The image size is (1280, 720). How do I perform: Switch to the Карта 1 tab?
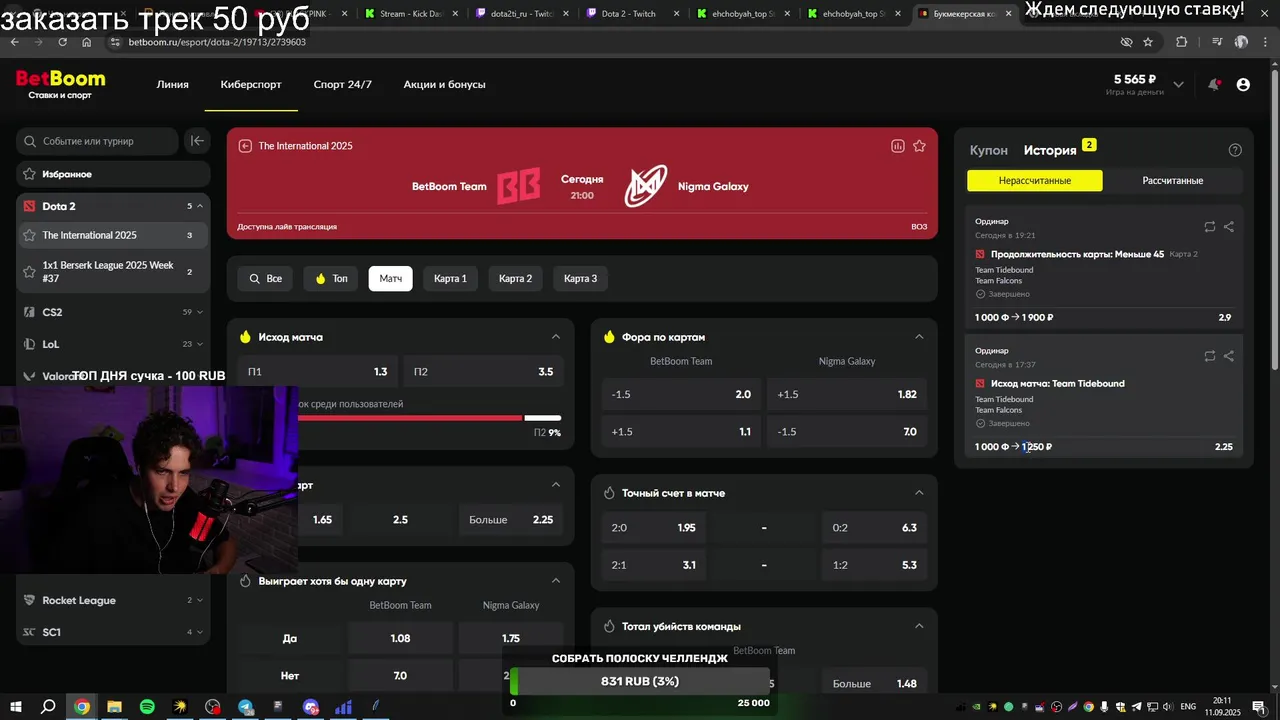[x=450, y=278]
